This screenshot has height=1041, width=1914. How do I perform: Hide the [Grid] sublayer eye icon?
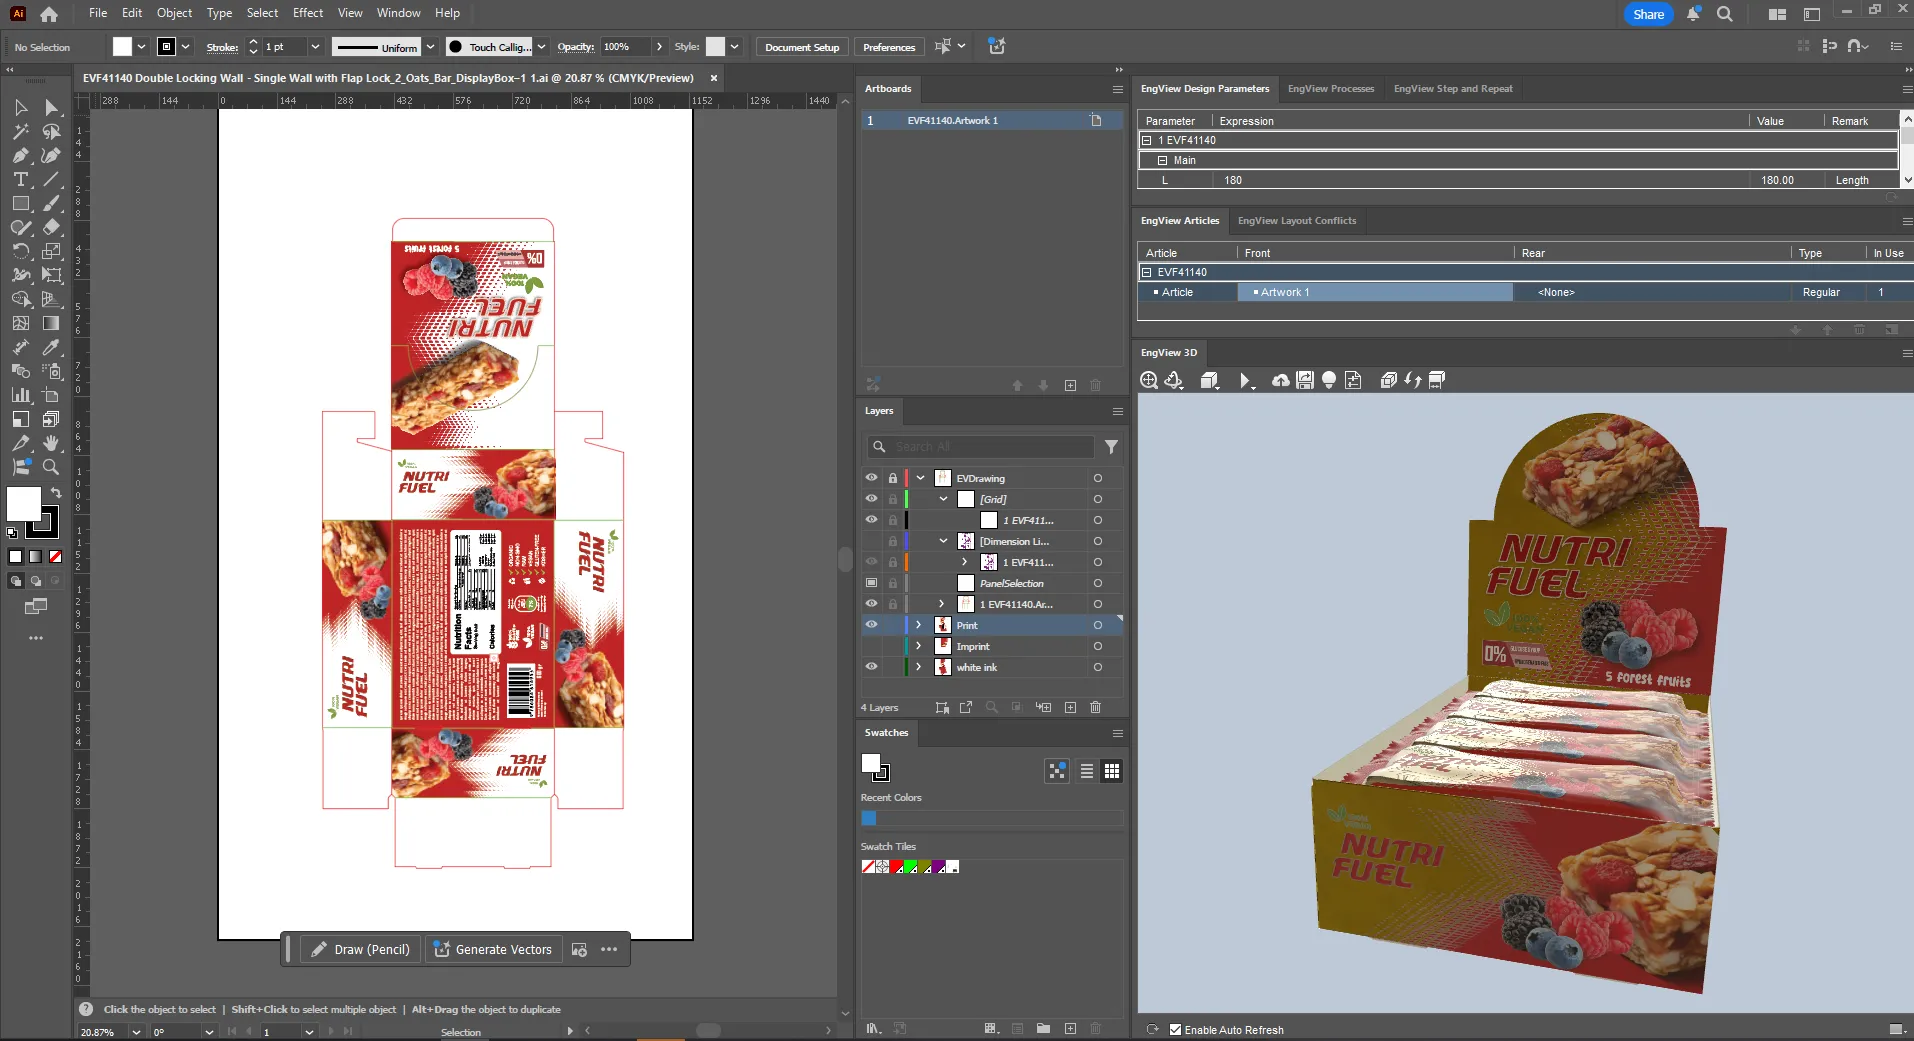point(871,499)
